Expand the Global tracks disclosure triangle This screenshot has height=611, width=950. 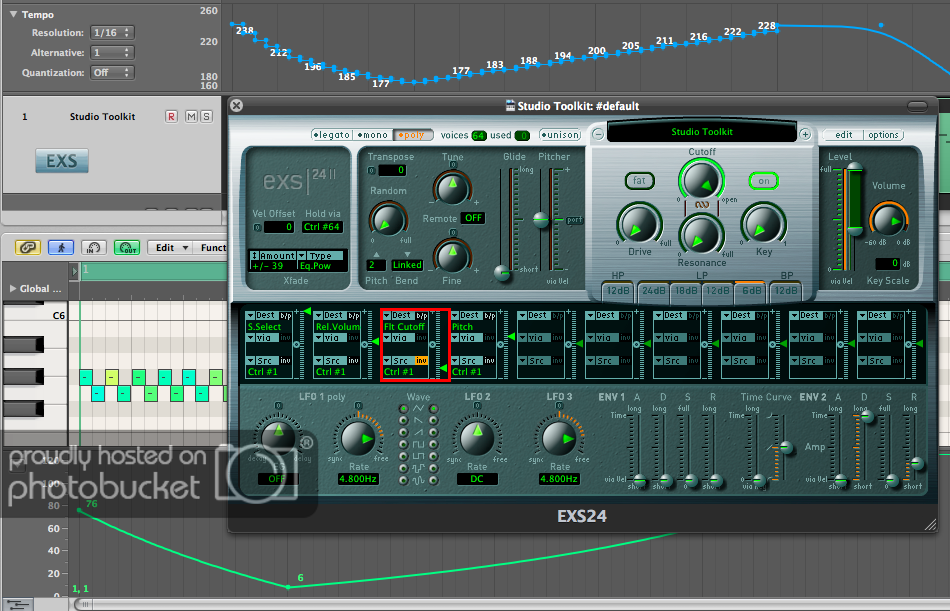[12, 289]
